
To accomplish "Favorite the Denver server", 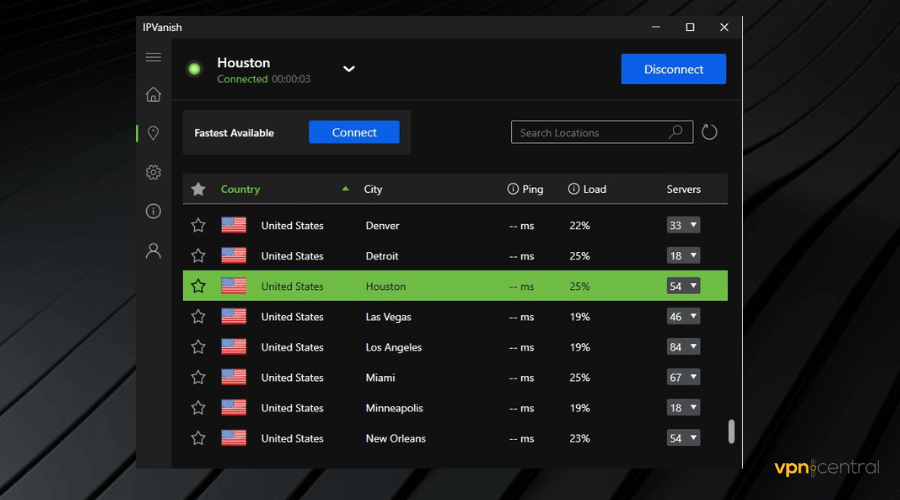I will 198,225.
